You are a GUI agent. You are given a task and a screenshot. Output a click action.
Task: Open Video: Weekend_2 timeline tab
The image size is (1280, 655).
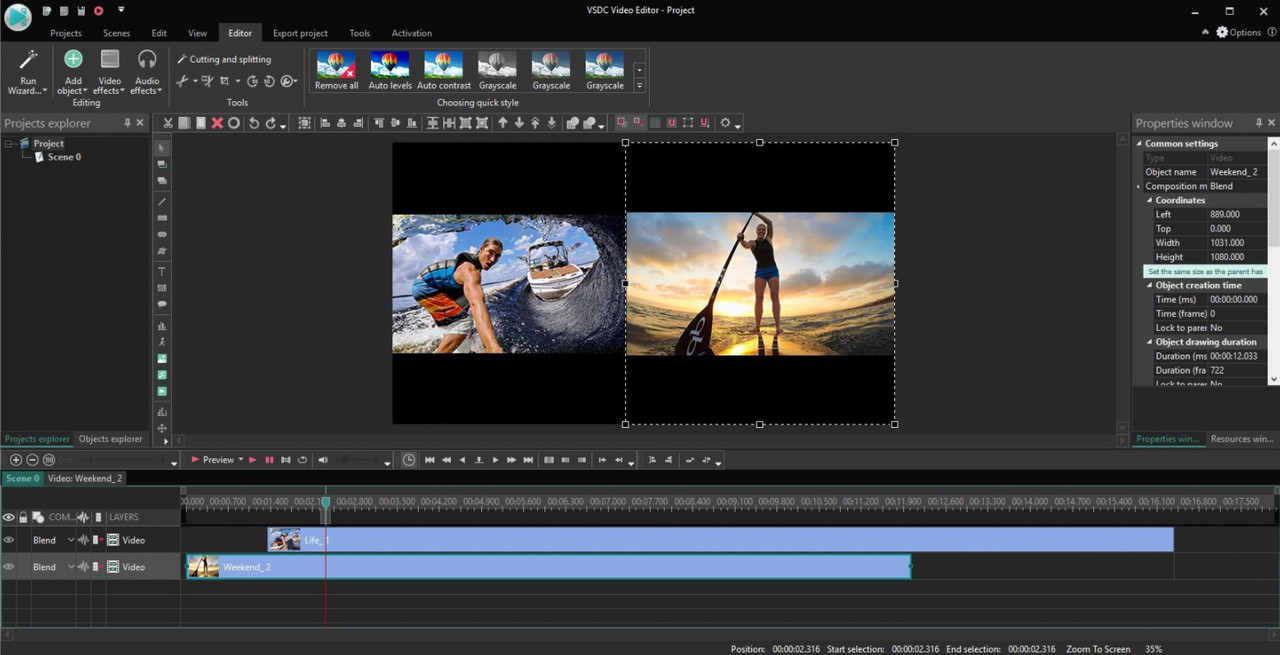click(x=85, y=478)
